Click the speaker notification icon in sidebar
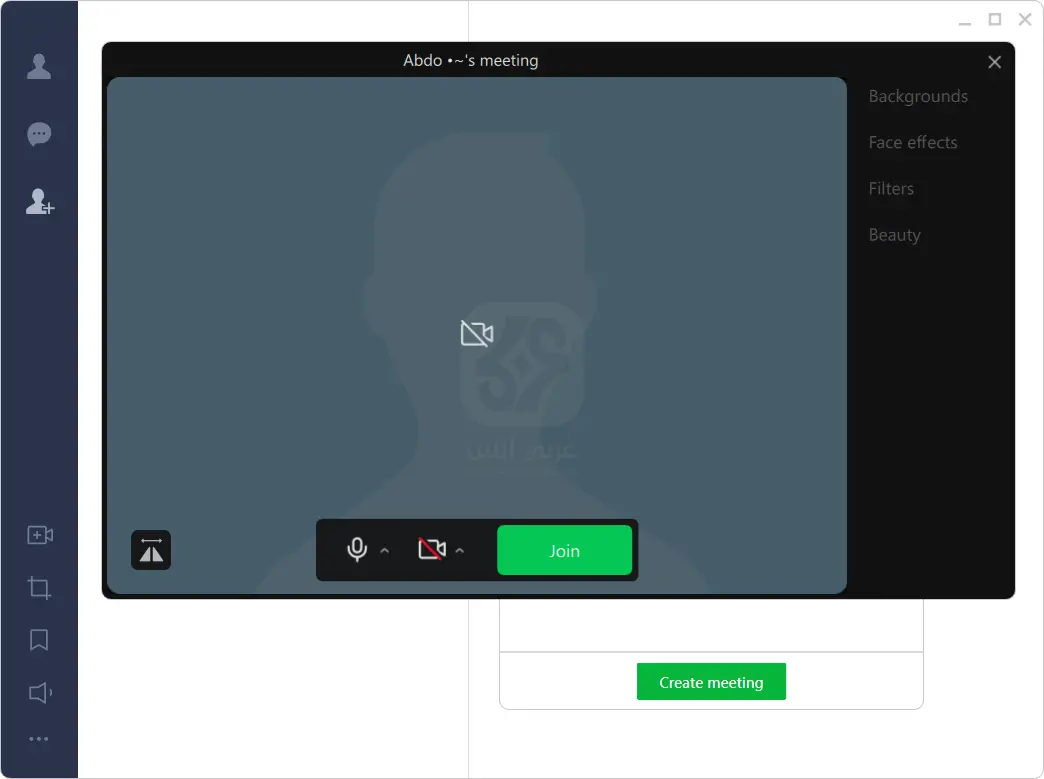This screenshot has height=779, width=1044. click(39, 692)
